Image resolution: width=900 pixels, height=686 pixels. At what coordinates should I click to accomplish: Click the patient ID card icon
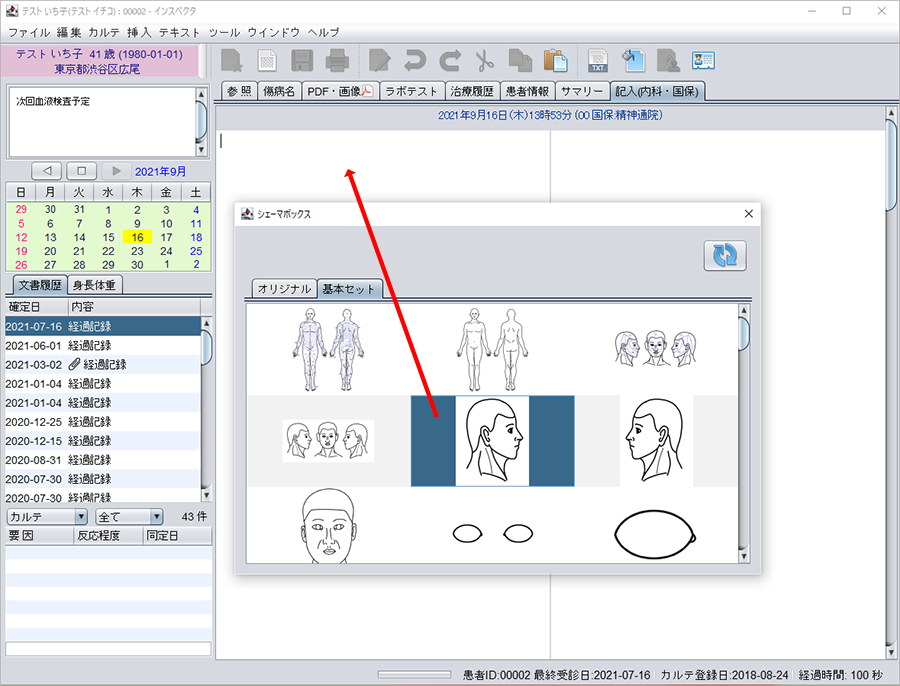[x=703, y=61]
